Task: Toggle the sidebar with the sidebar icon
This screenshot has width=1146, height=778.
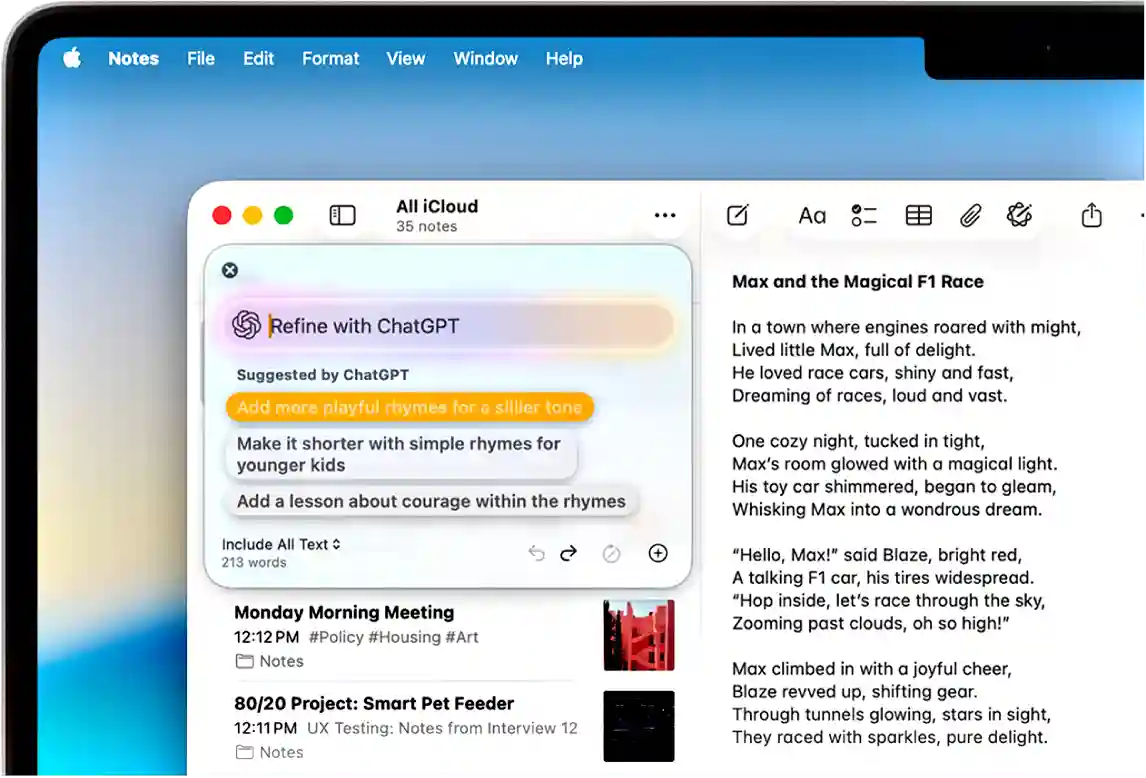Action: [342, 216]
